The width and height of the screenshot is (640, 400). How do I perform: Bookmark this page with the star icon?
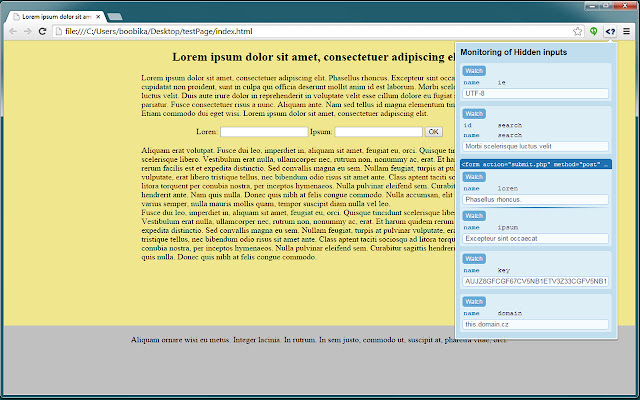578,32
